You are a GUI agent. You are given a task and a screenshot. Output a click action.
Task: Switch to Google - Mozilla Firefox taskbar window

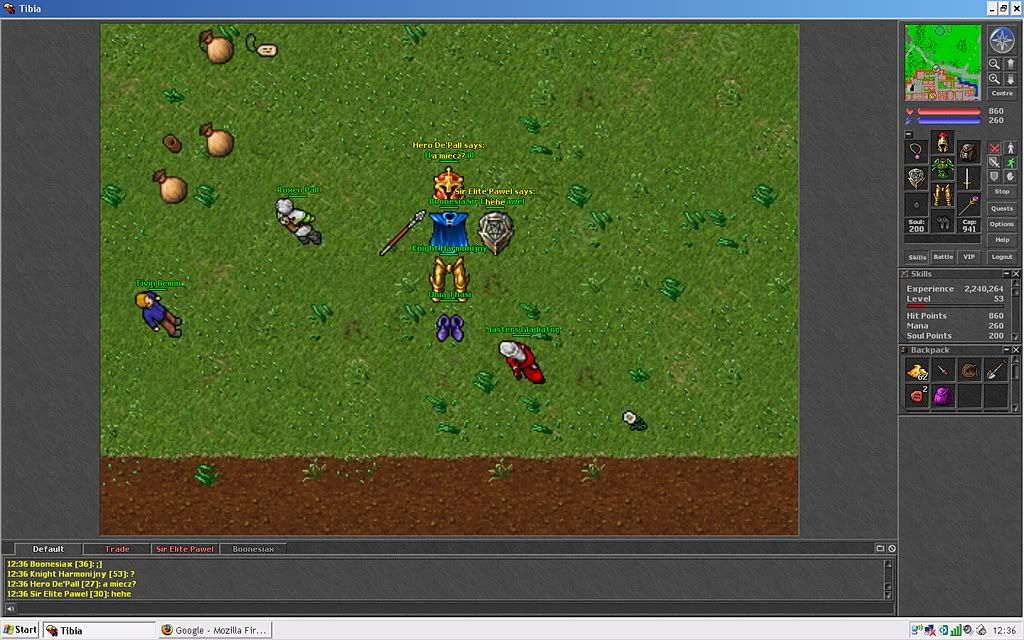point(215,630)
